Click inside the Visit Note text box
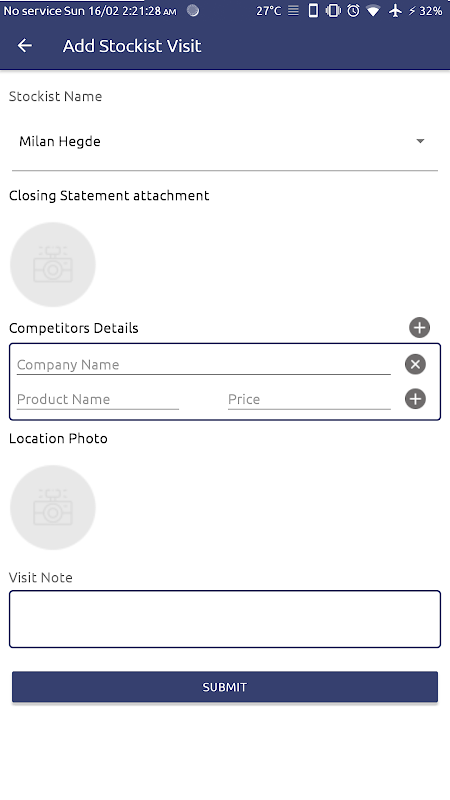The image size is (450, 800). pyautogui.click(x=224, y=619)
